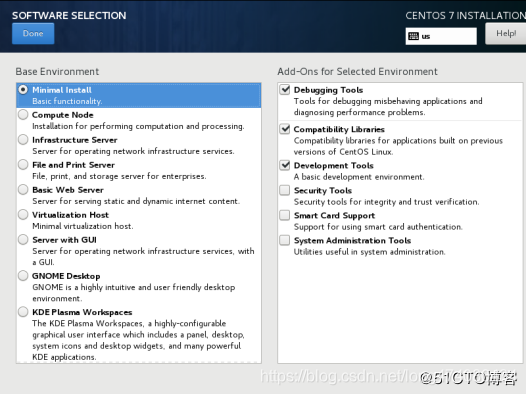Click the keyboard icon beside us
The height and width of the screenshot is (395, 527).
coord(413,36)
